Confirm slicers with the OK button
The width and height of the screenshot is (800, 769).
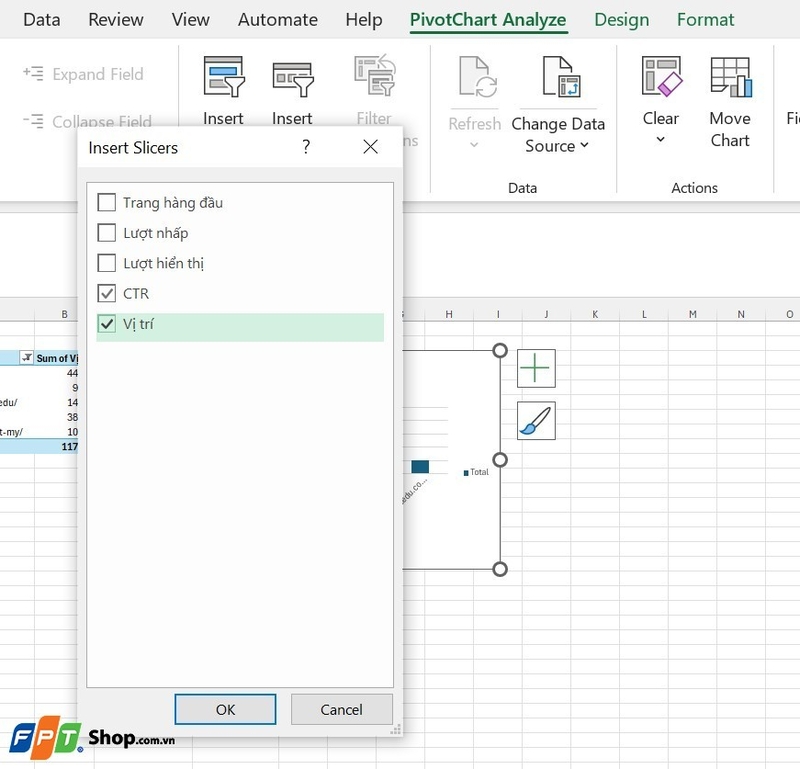tap(225, 709)
